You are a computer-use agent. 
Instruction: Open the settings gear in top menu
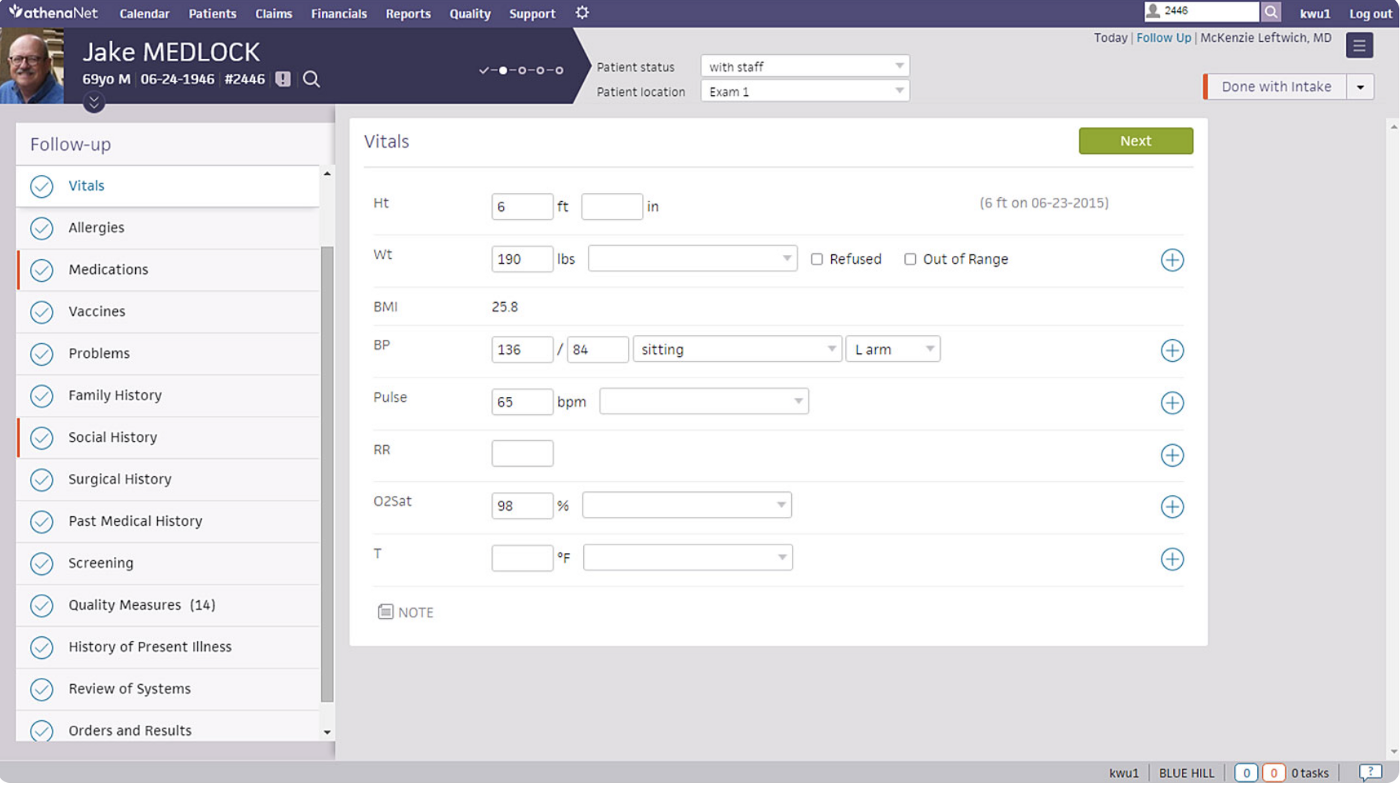pyautogui.click(x=582, y=13)
